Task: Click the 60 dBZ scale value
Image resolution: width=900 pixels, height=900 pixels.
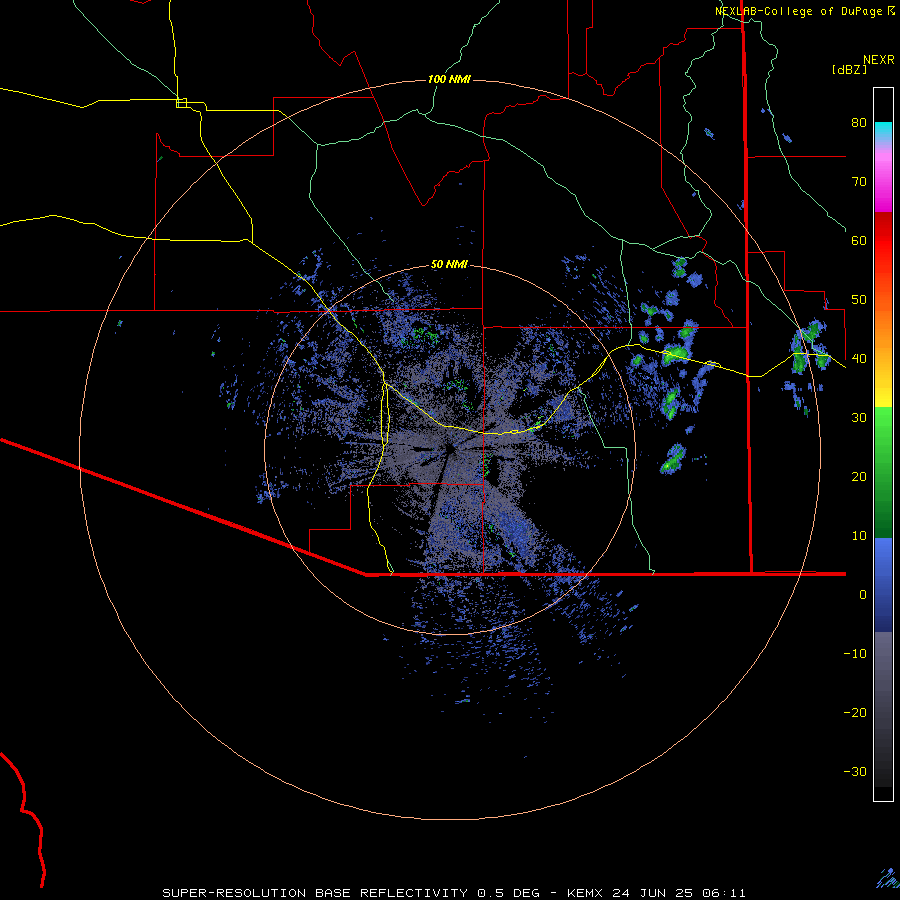Action: point(859,240)
